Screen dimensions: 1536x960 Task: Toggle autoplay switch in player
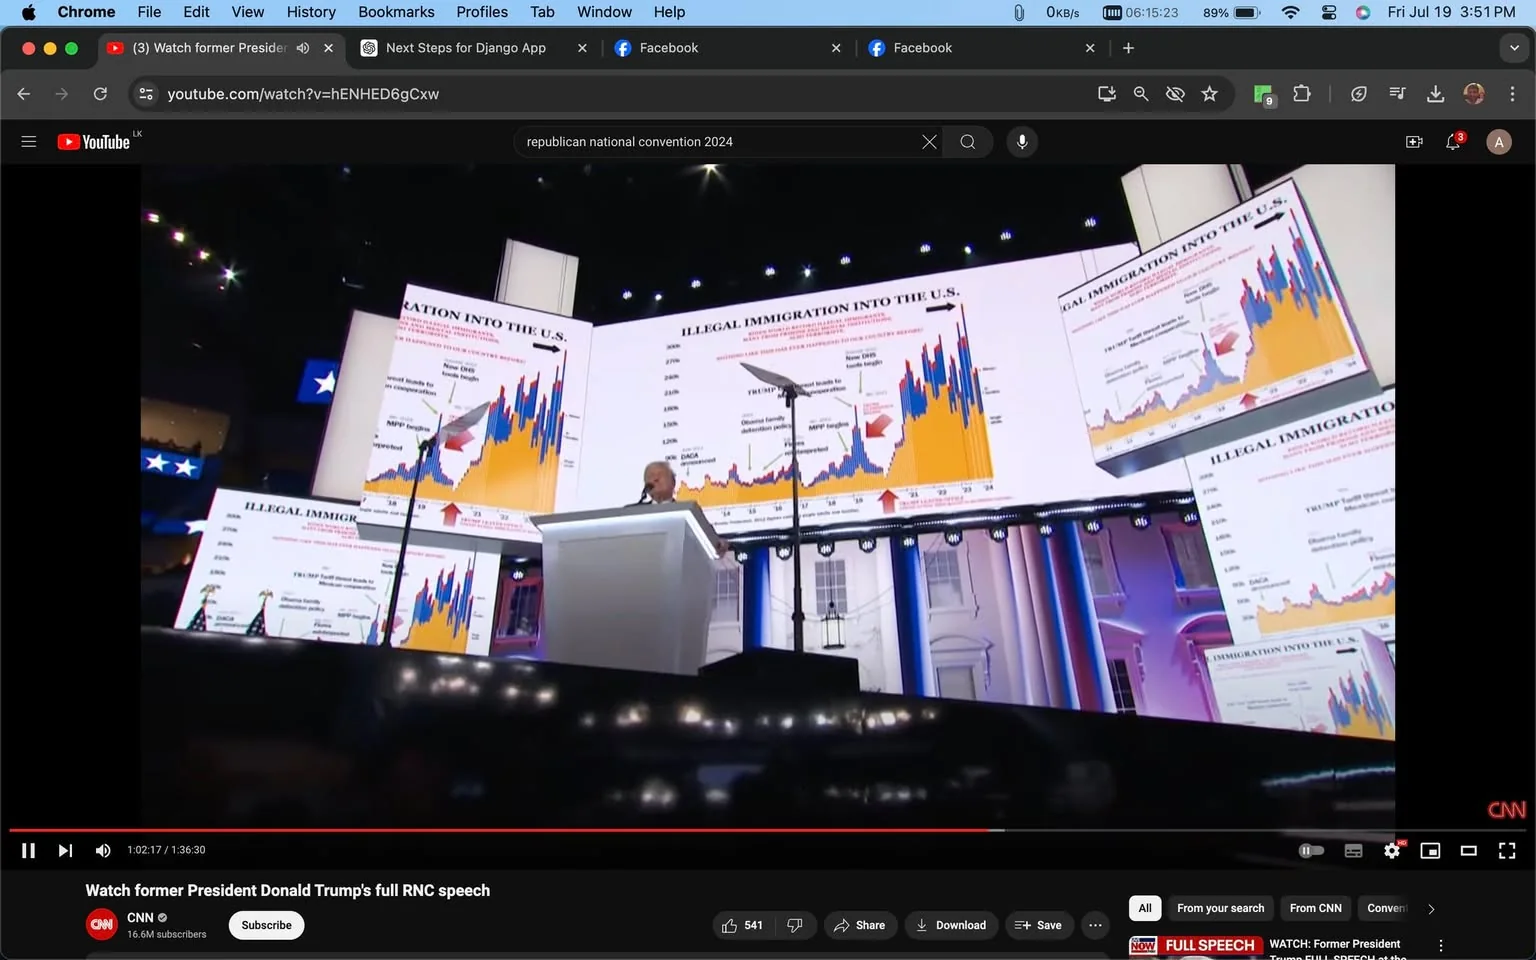[1311, 850]
